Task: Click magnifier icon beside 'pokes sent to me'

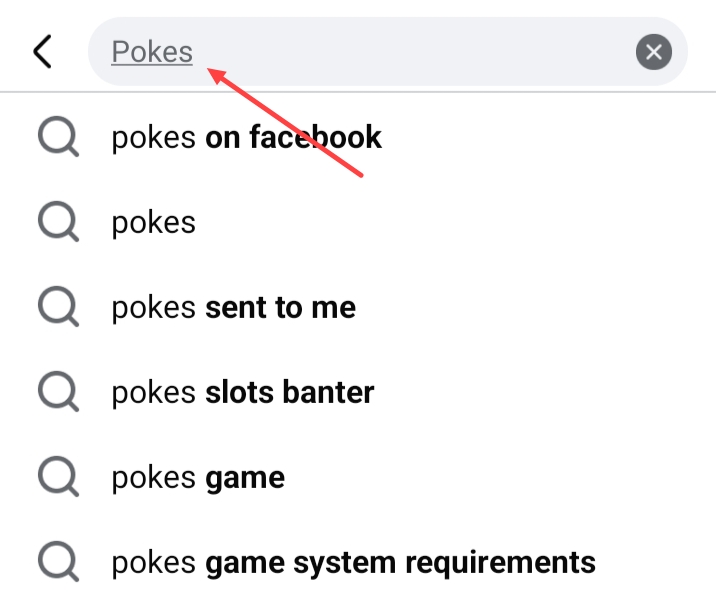Action: pyautogui.click(x=58, y=307)
